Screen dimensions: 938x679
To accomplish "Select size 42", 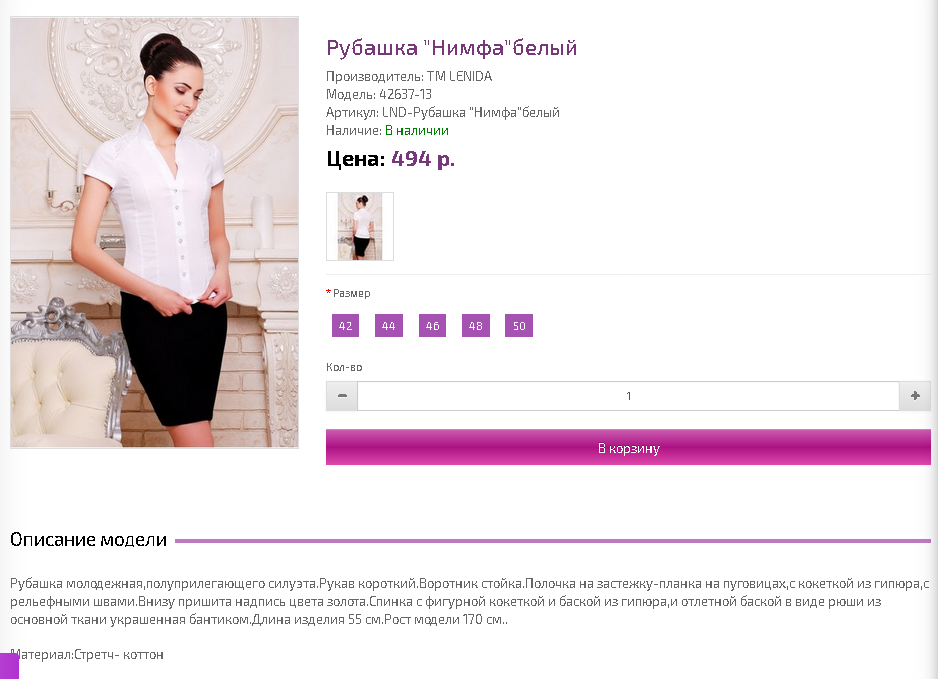I will [x=345, y=326].
